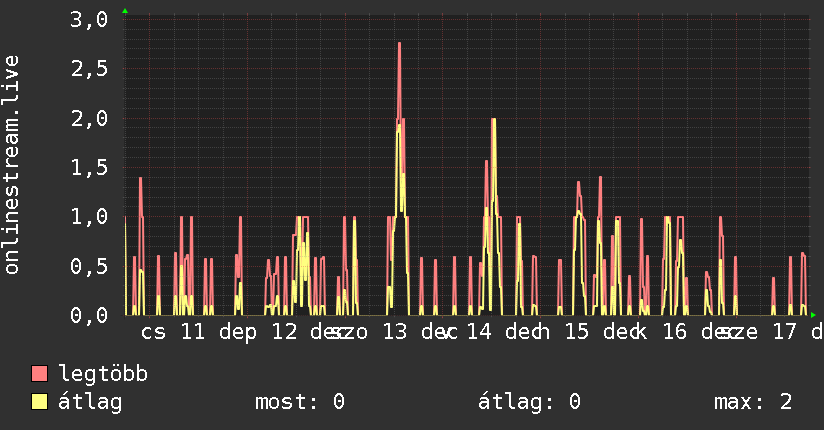Click the '13' date on x-axis

click(395, 332)
